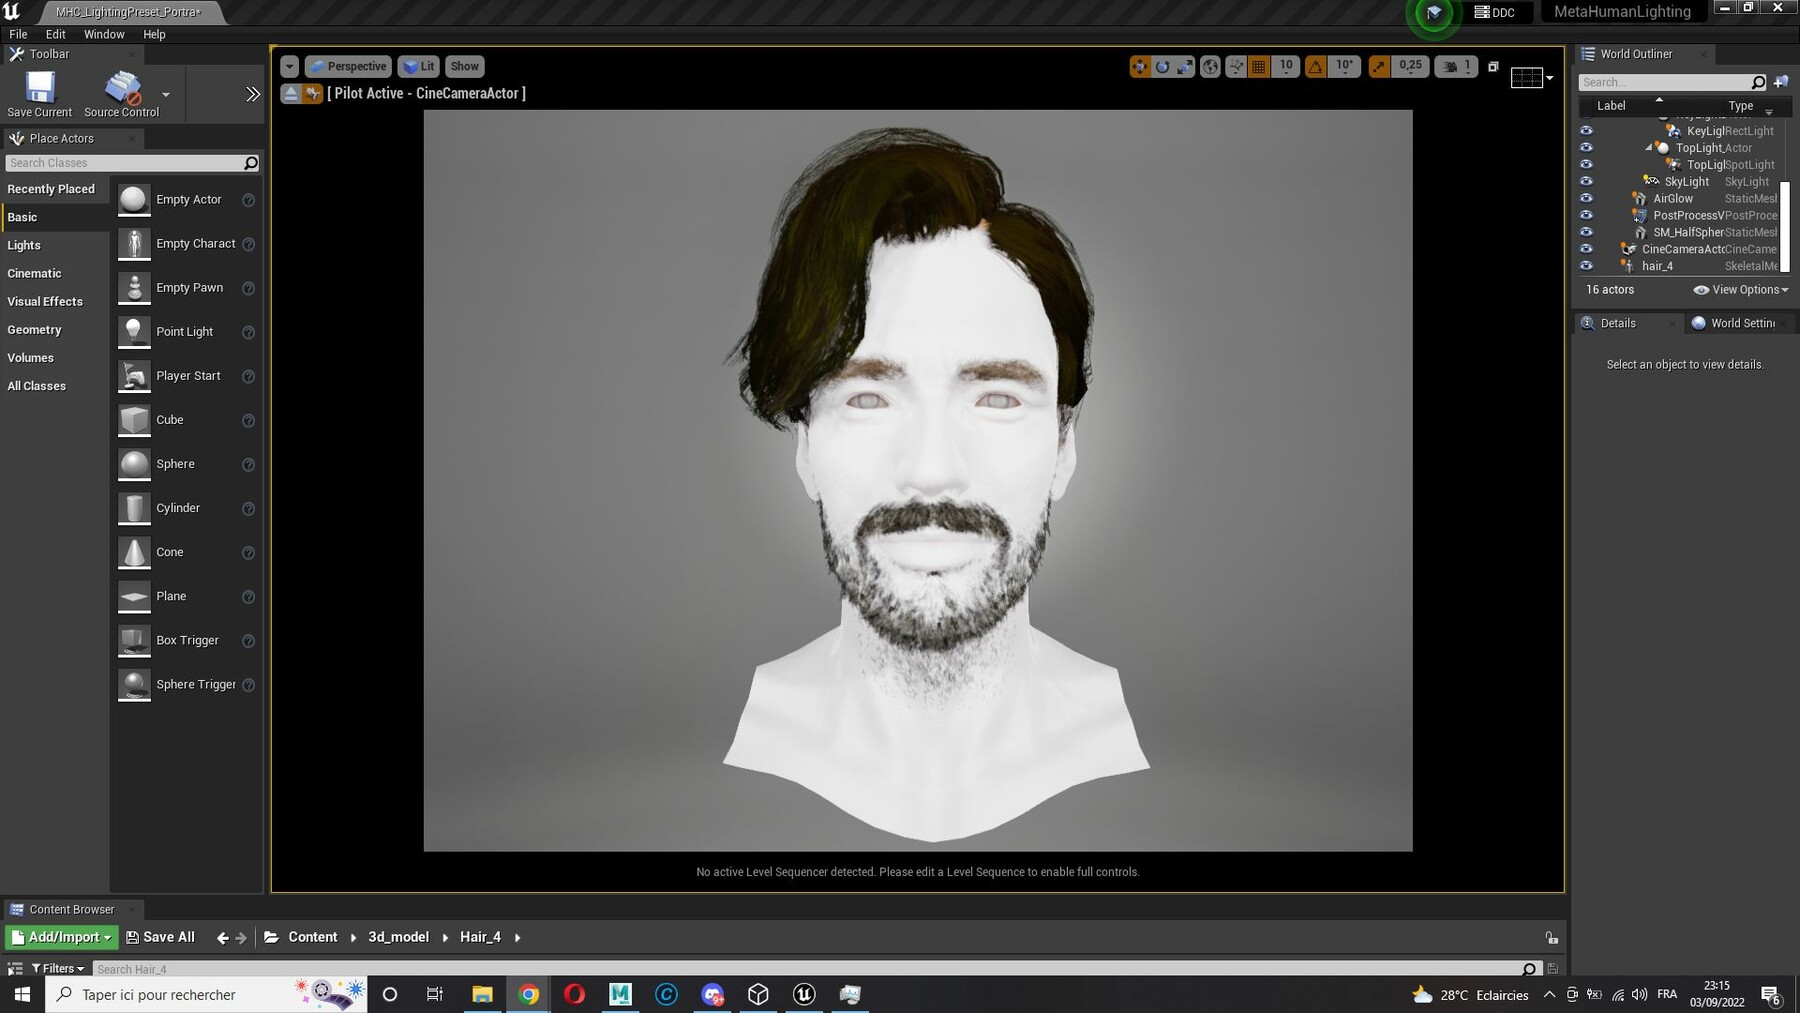Open File Explorer from the taskbar
The height and width of the screenshot is (1013, 1800).
point(482,994)
